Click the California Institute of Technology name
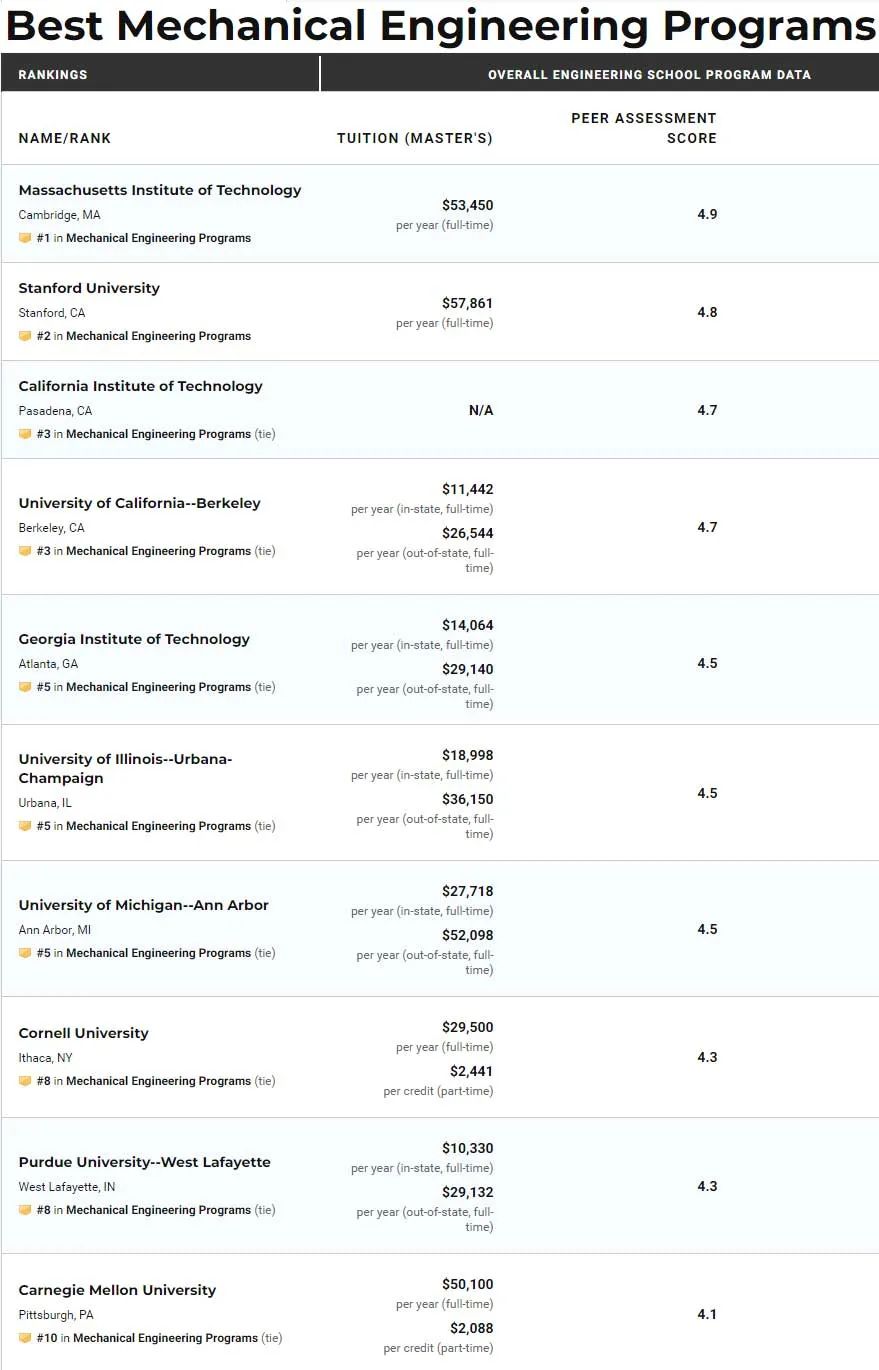This screenshot has height=1370, width=879. [x=140, y=386]
